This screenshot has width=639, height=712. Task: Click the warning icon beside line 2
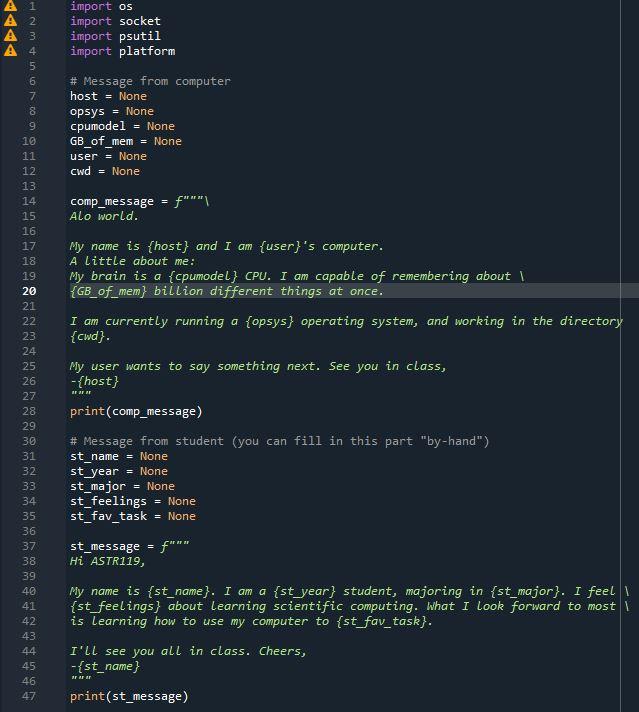click(x=10, y=21)
